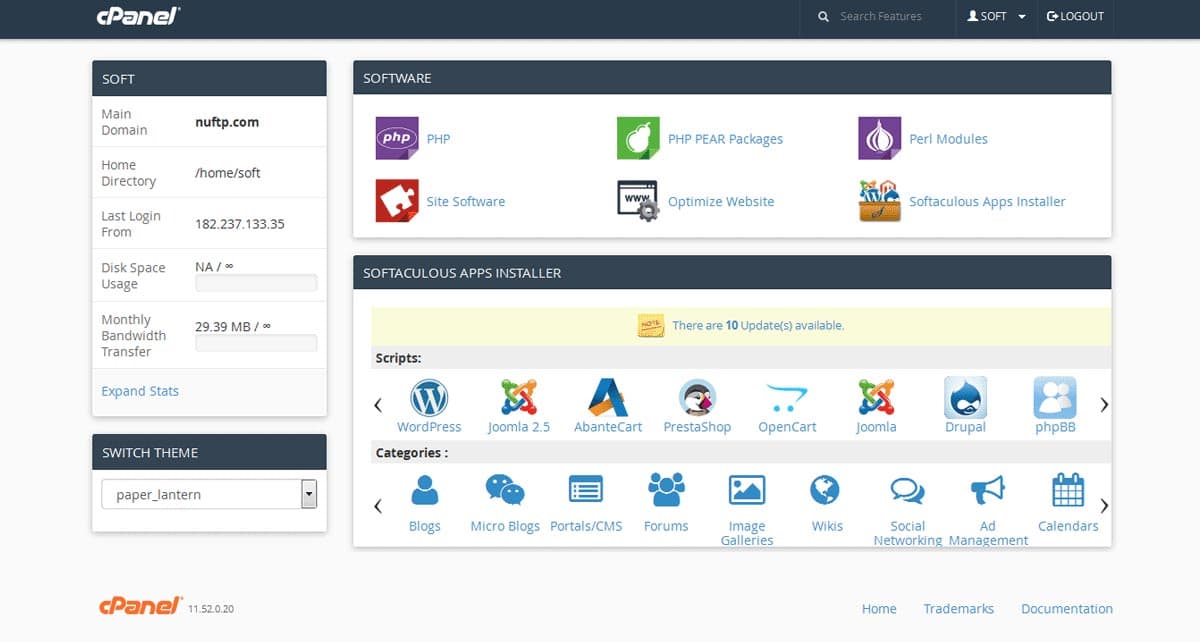Click the Optimize Website icon
The height and width of the screenshot is (642, 1200).
click(638, 201)
